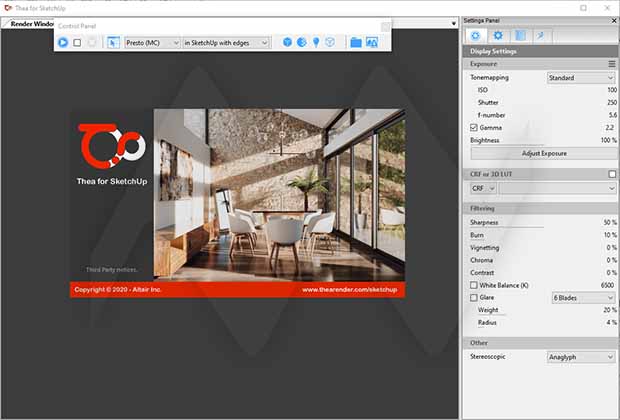Viewport: 620px width, 420px height.
Task: Click the 'Display Settings' panel title
Action: tap(493, 51)
